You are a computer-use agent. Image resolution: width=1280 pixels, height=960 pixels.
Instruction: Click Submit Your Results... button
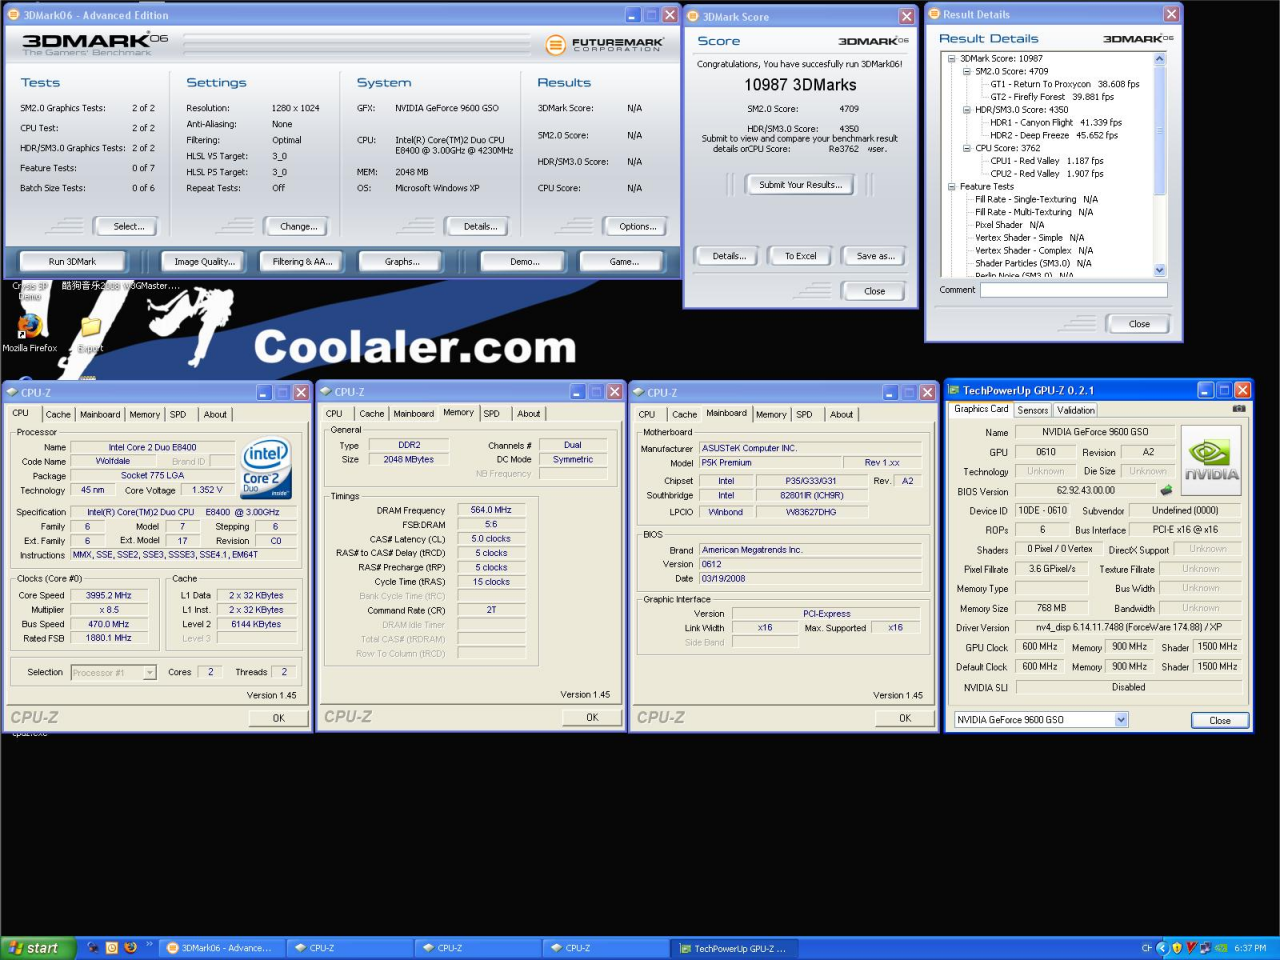tap(800, 185)
